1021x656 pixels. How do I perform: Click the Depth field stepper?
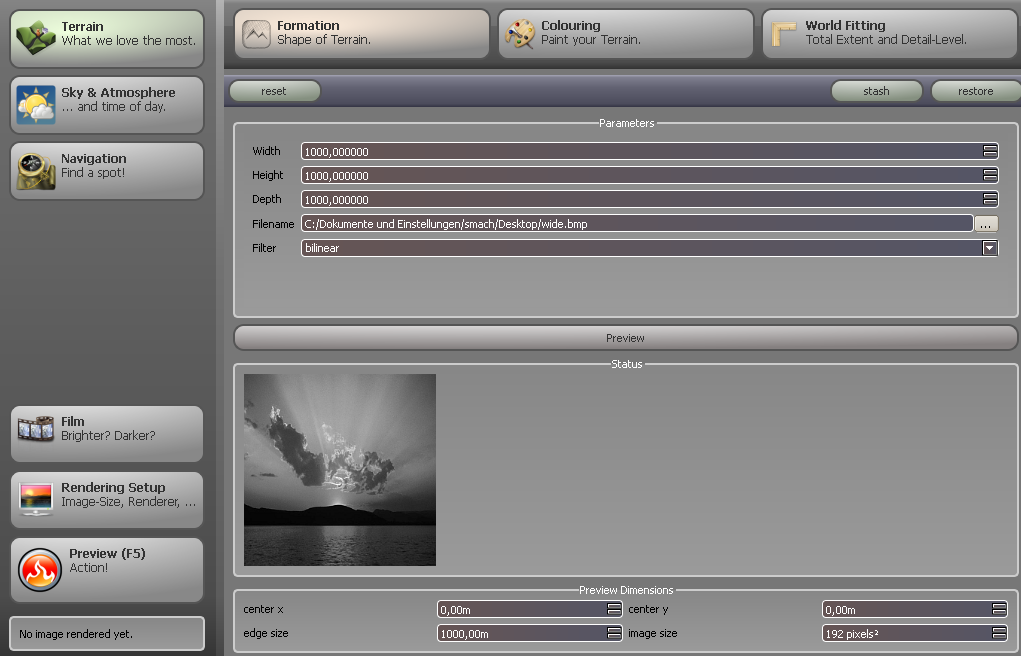click(x=990, y=200)
